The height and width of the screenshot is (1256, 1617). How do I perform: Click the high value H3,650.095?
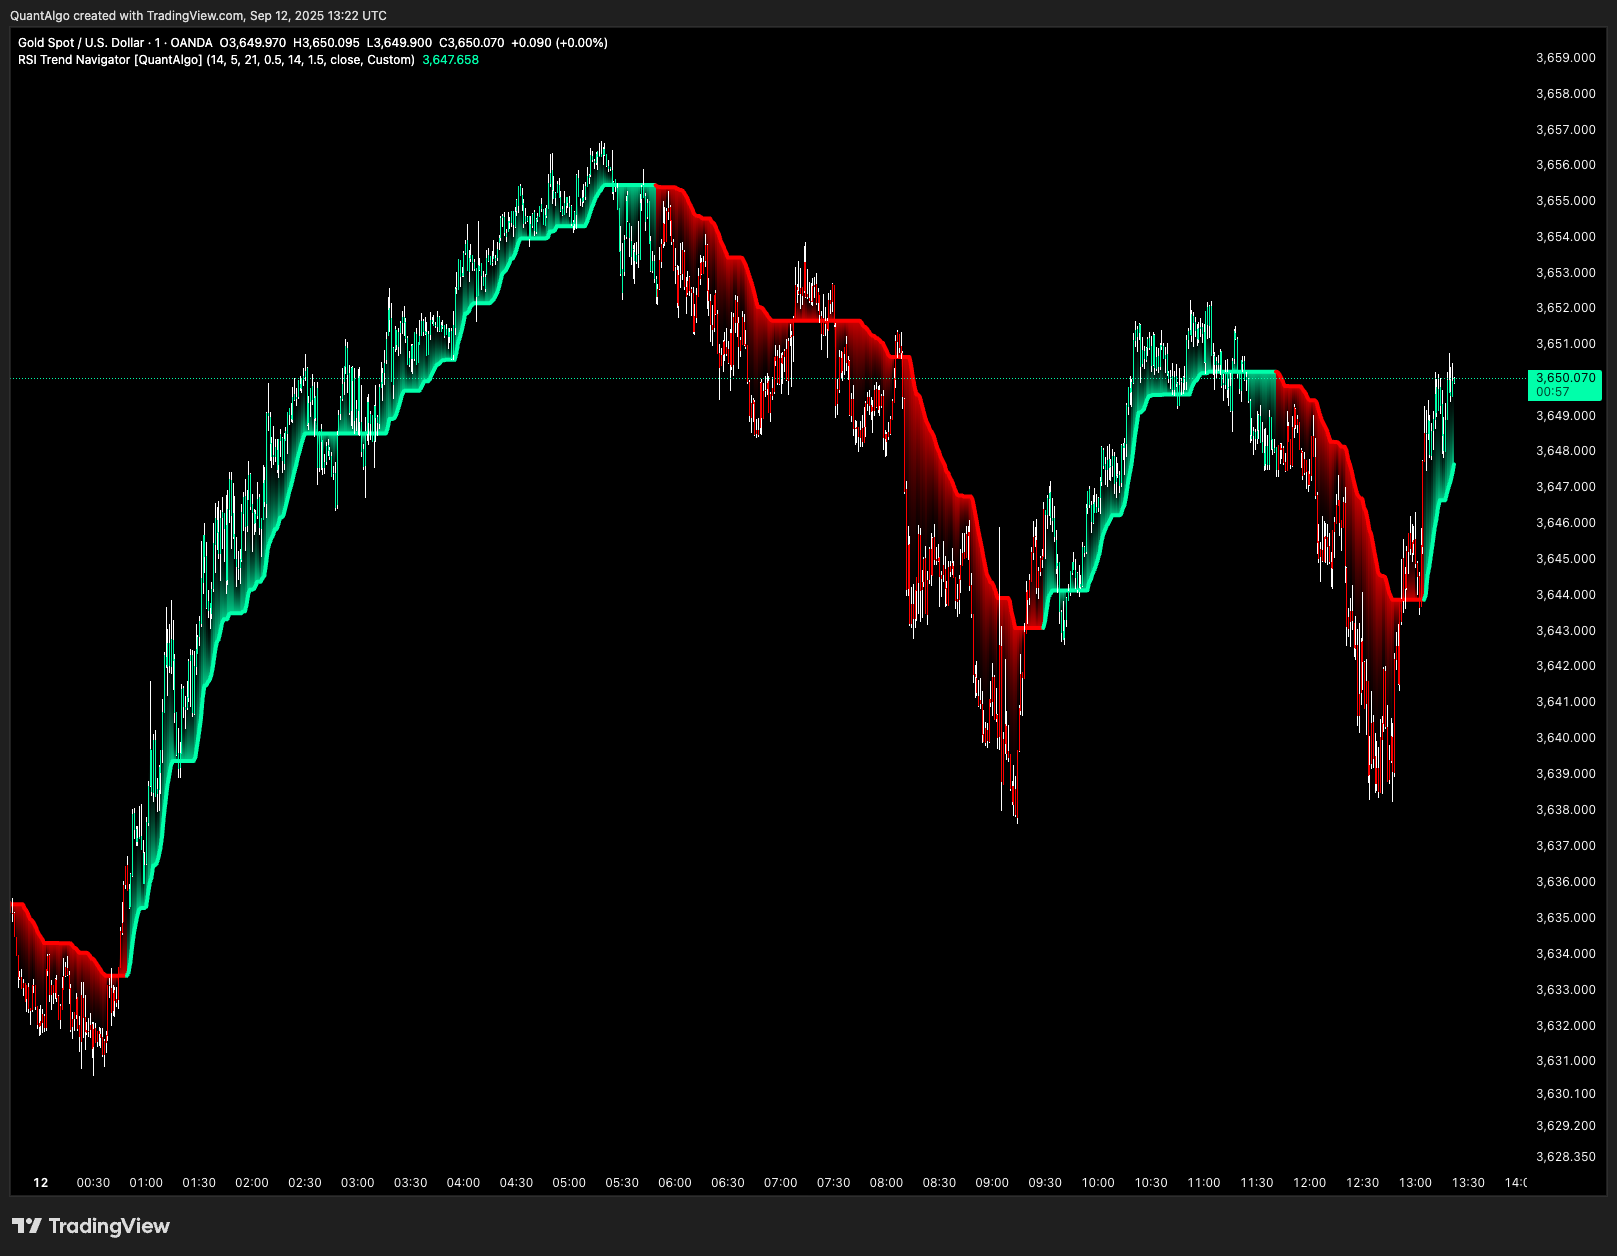[326, 43]
